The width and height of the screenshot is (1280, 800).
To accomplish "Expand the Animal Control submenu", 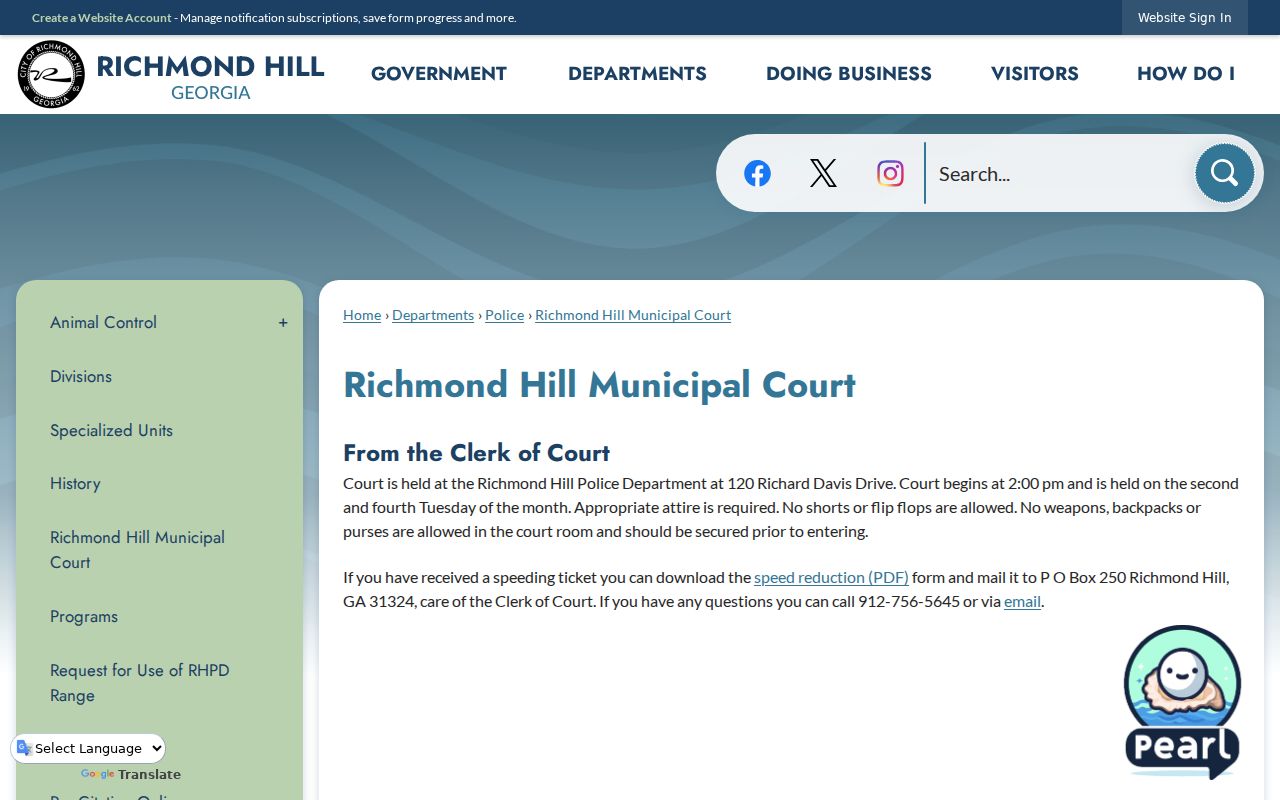I will [x=283, y=323].
